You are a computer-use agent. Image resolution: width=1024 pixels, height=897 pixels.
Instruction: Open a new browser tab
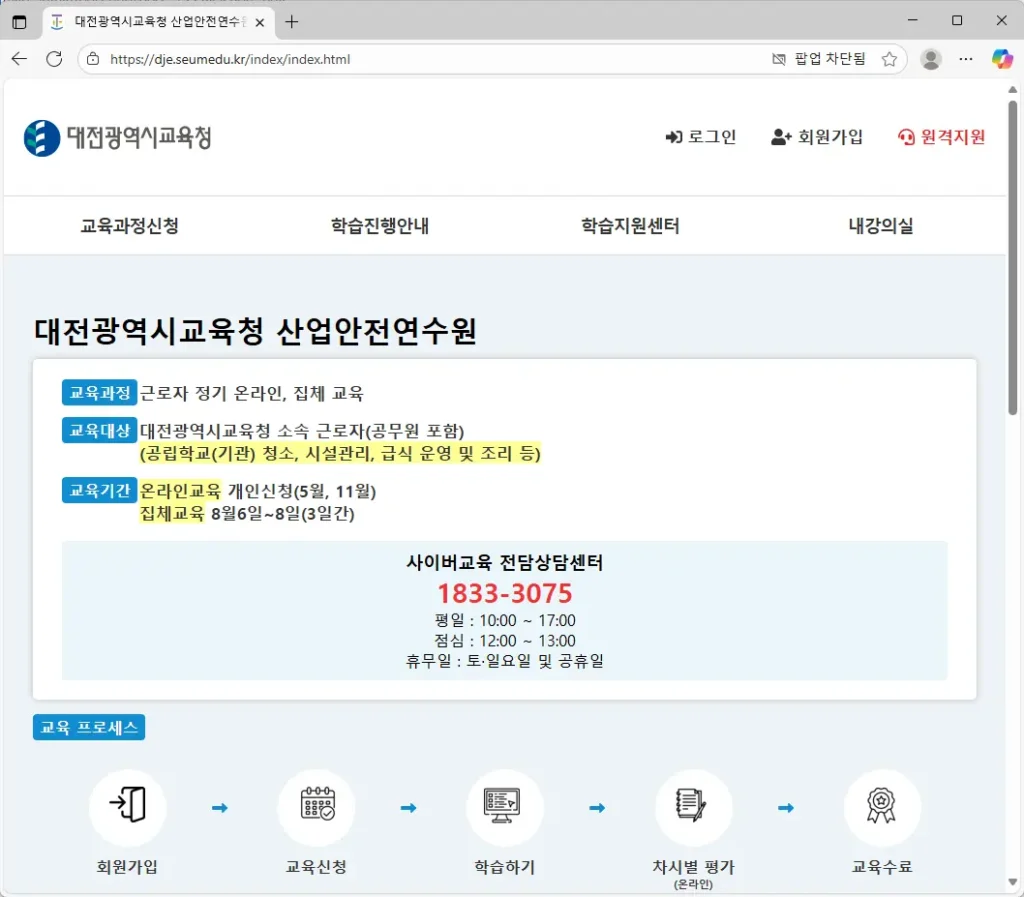291,22
